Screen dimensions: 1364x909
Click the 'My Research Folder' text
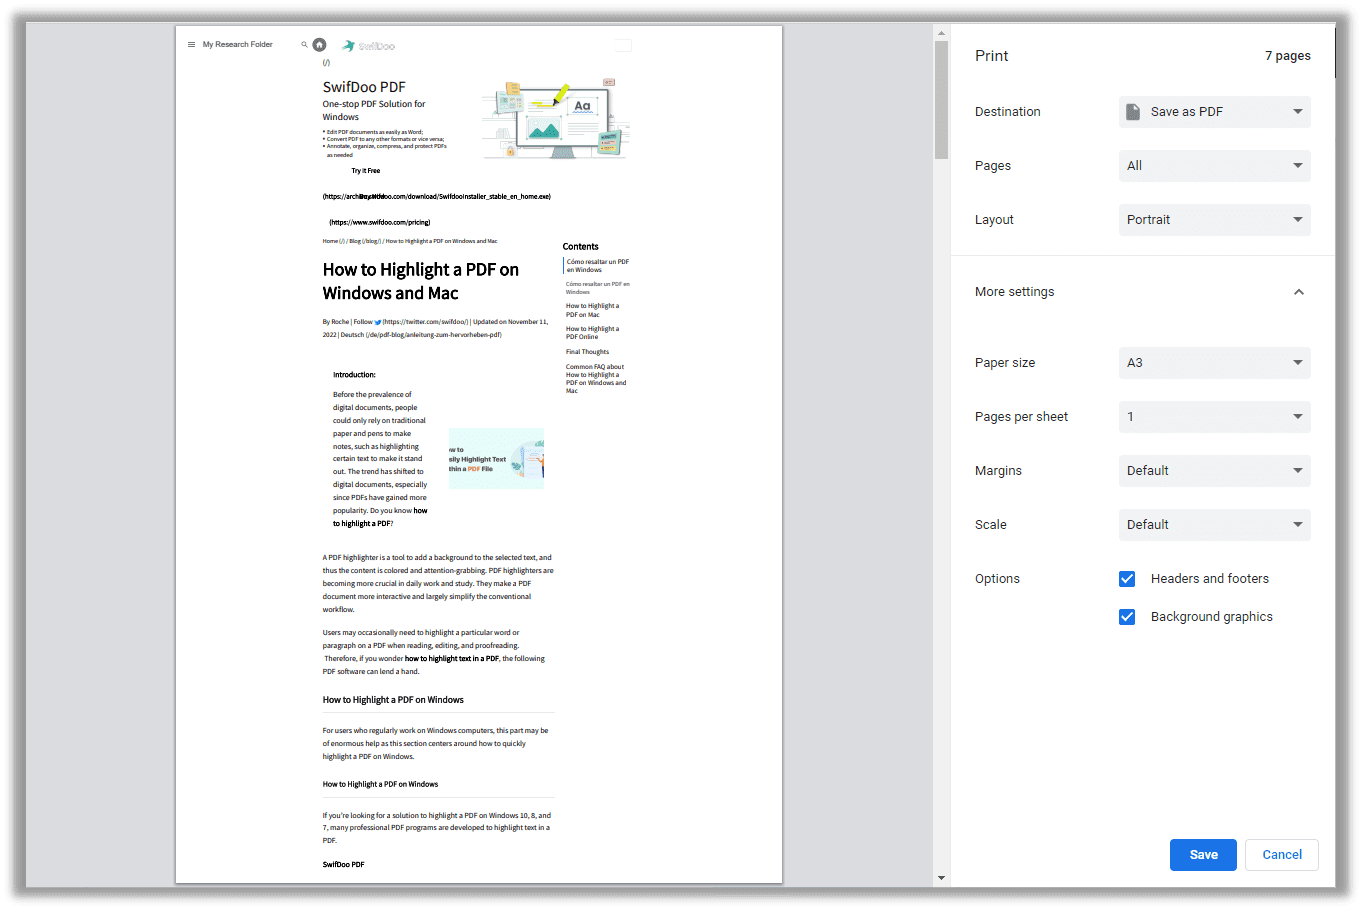[x=238, y=44]
